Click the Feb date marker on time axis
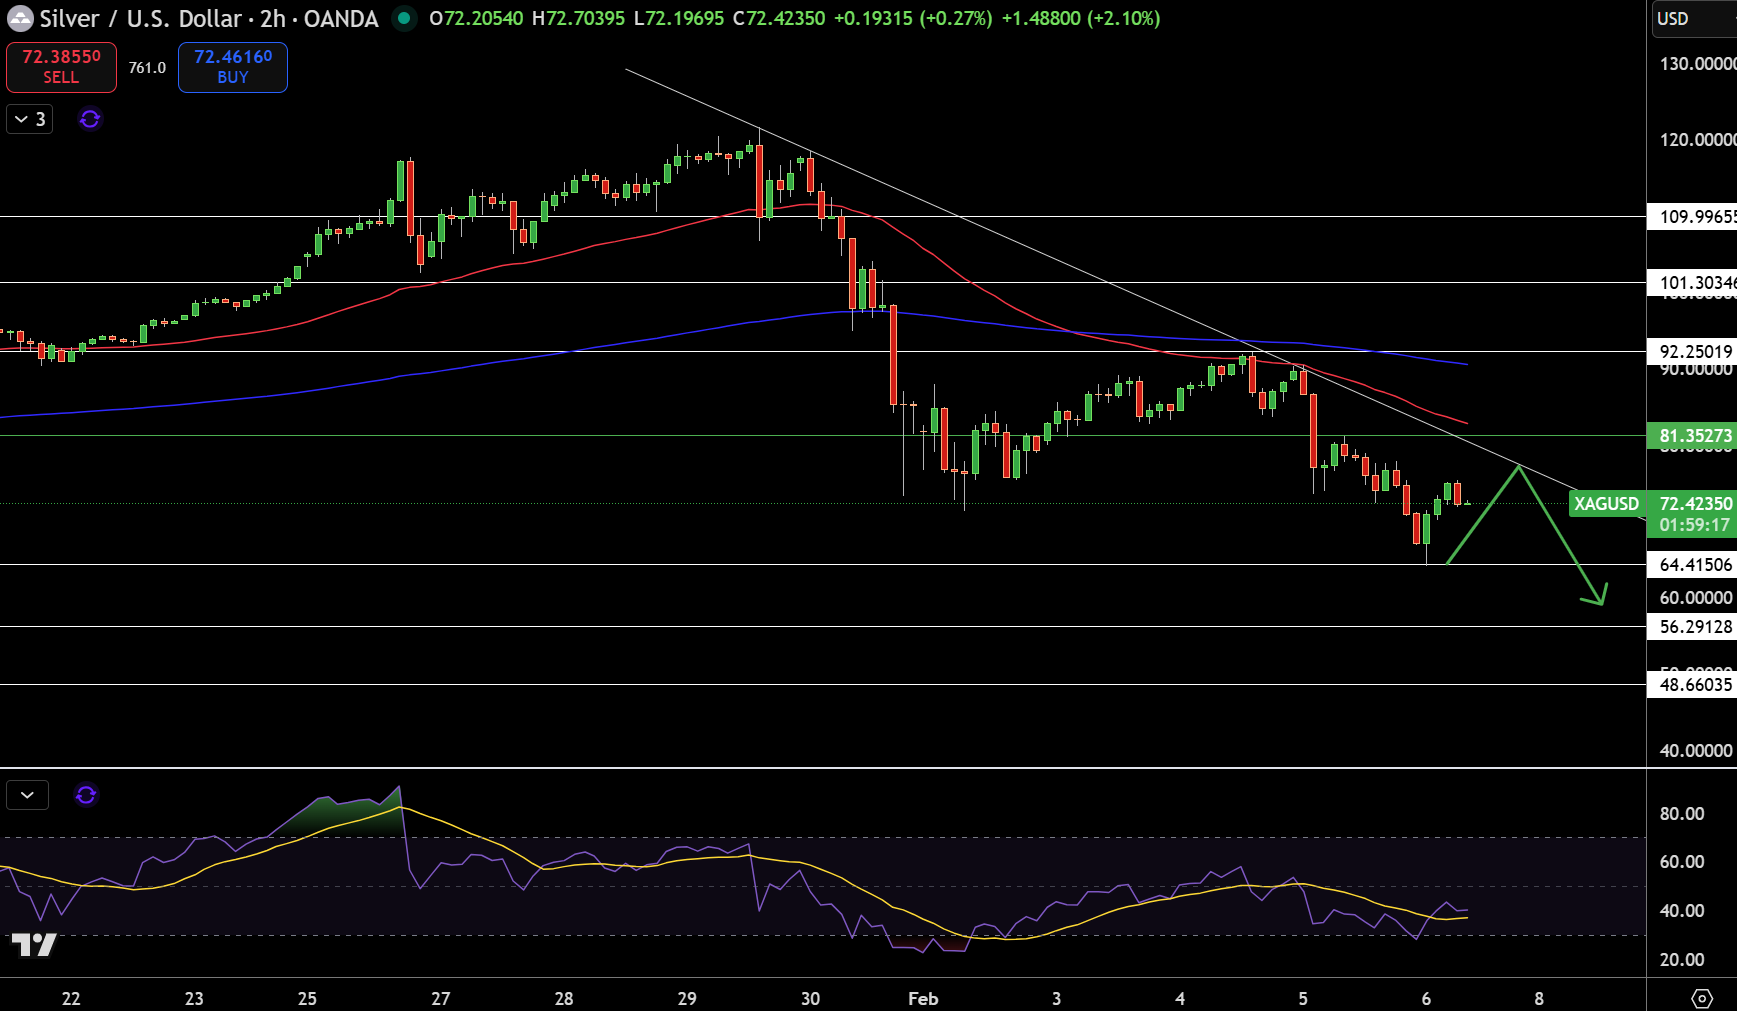 point(923,998)
